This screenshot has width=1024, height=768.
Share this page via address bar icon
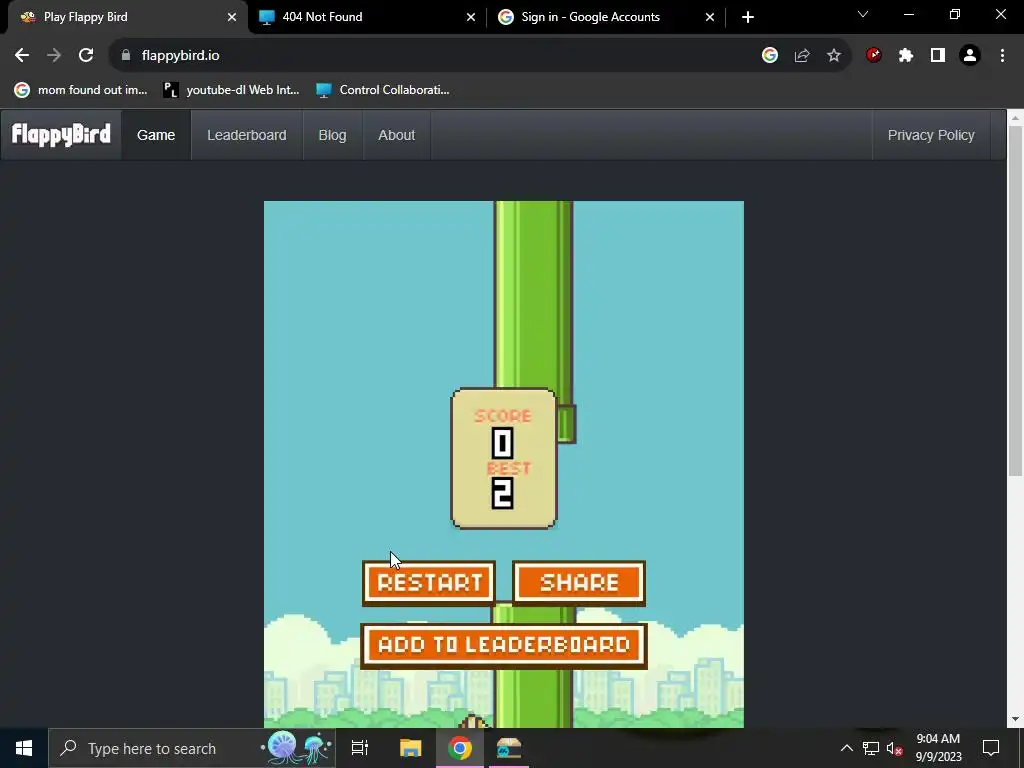802,56
